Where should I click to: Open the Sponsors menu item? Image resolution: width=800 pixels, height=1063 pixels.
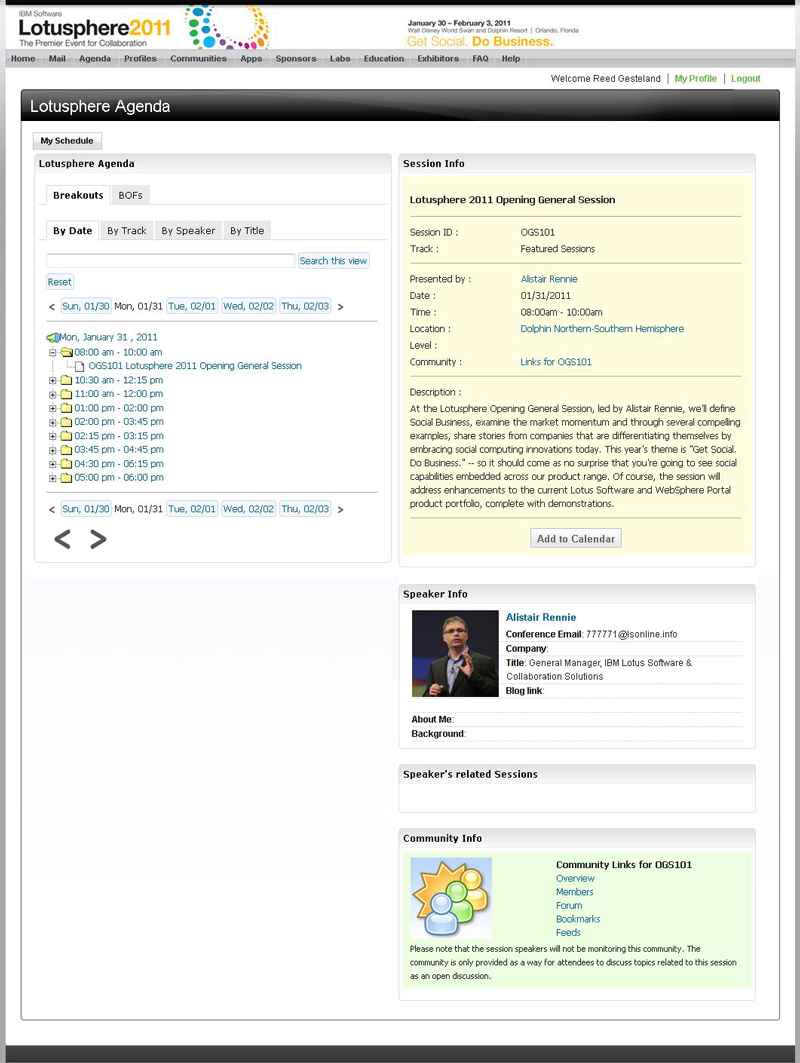(296, 58)
